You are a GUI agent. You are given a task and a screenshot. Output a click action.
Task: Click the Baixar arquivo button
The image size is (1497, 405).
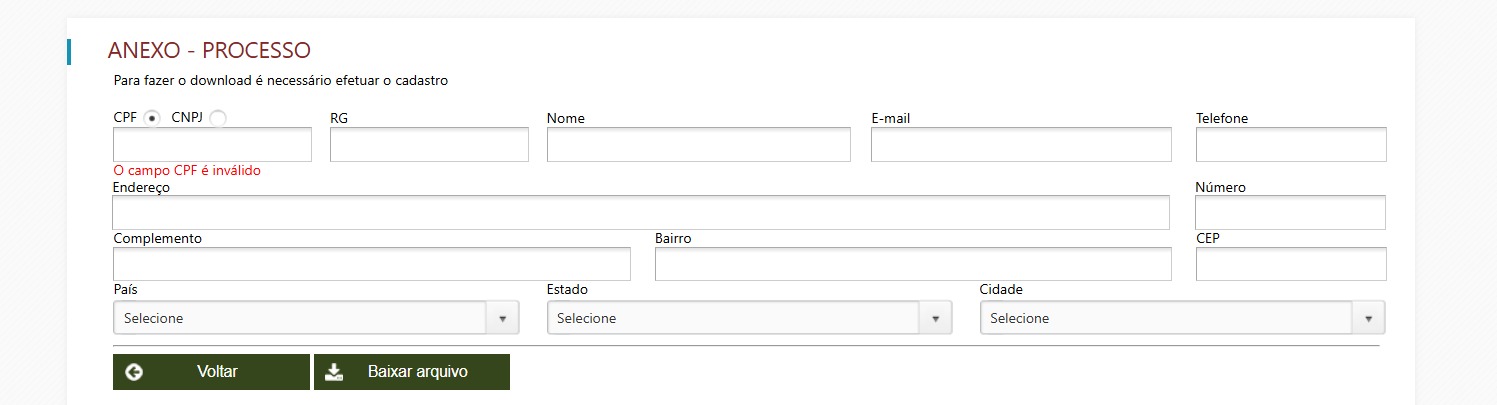412,372
